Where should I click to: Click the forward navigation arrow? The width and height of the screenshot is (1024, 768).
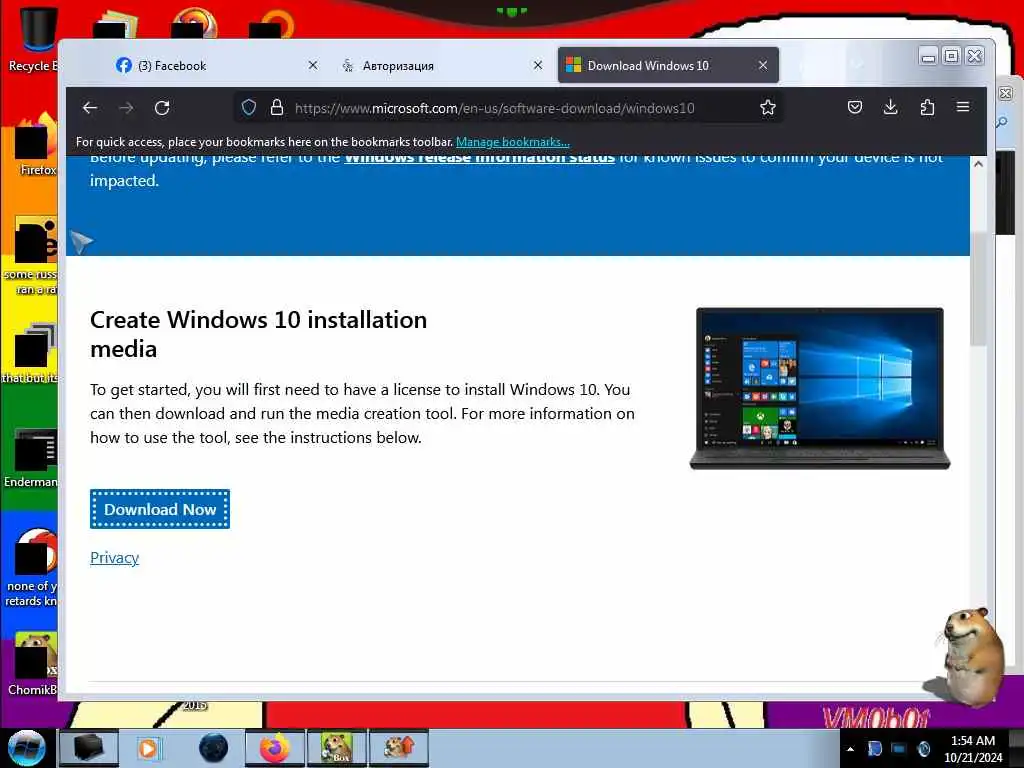tap(126, 108)
